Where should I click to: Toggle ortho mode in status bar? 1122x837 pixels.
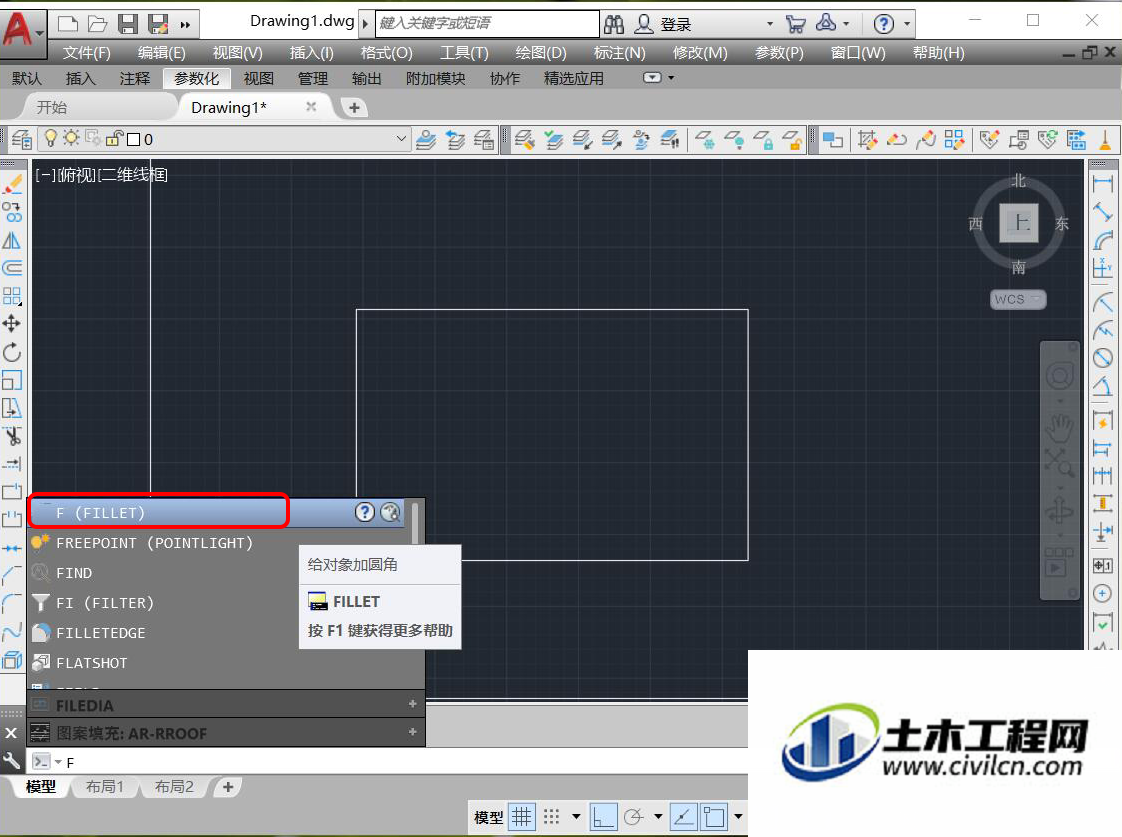point(603,816)
